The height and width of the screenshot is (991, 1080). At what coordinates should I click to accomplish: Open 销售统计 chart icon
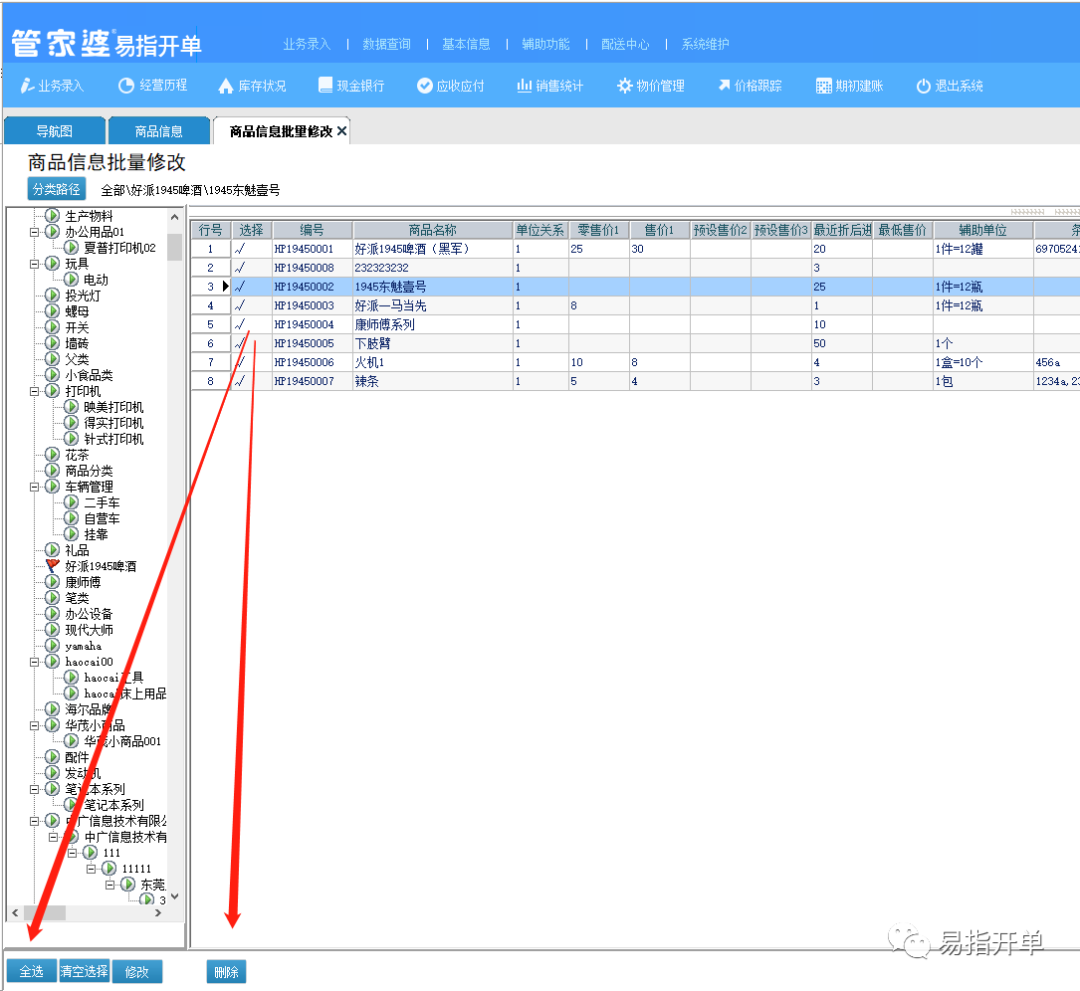tap(525, 85)
